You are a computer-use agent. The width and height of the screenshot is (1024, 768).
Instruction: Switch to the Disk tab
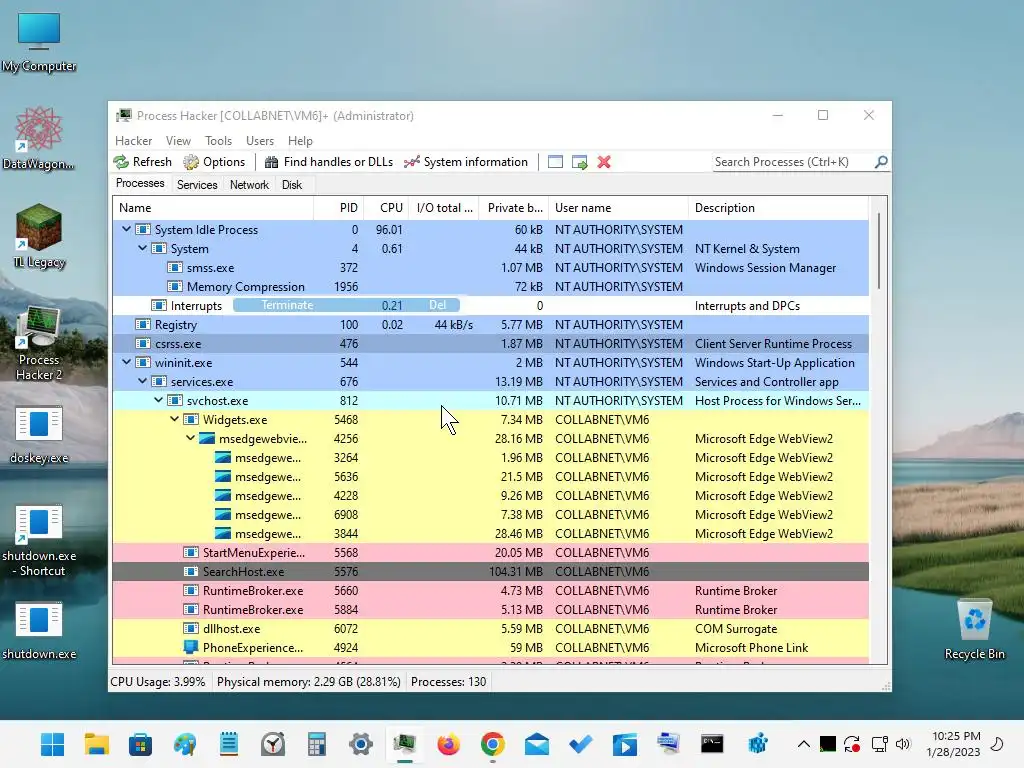[x=292, y=185]
